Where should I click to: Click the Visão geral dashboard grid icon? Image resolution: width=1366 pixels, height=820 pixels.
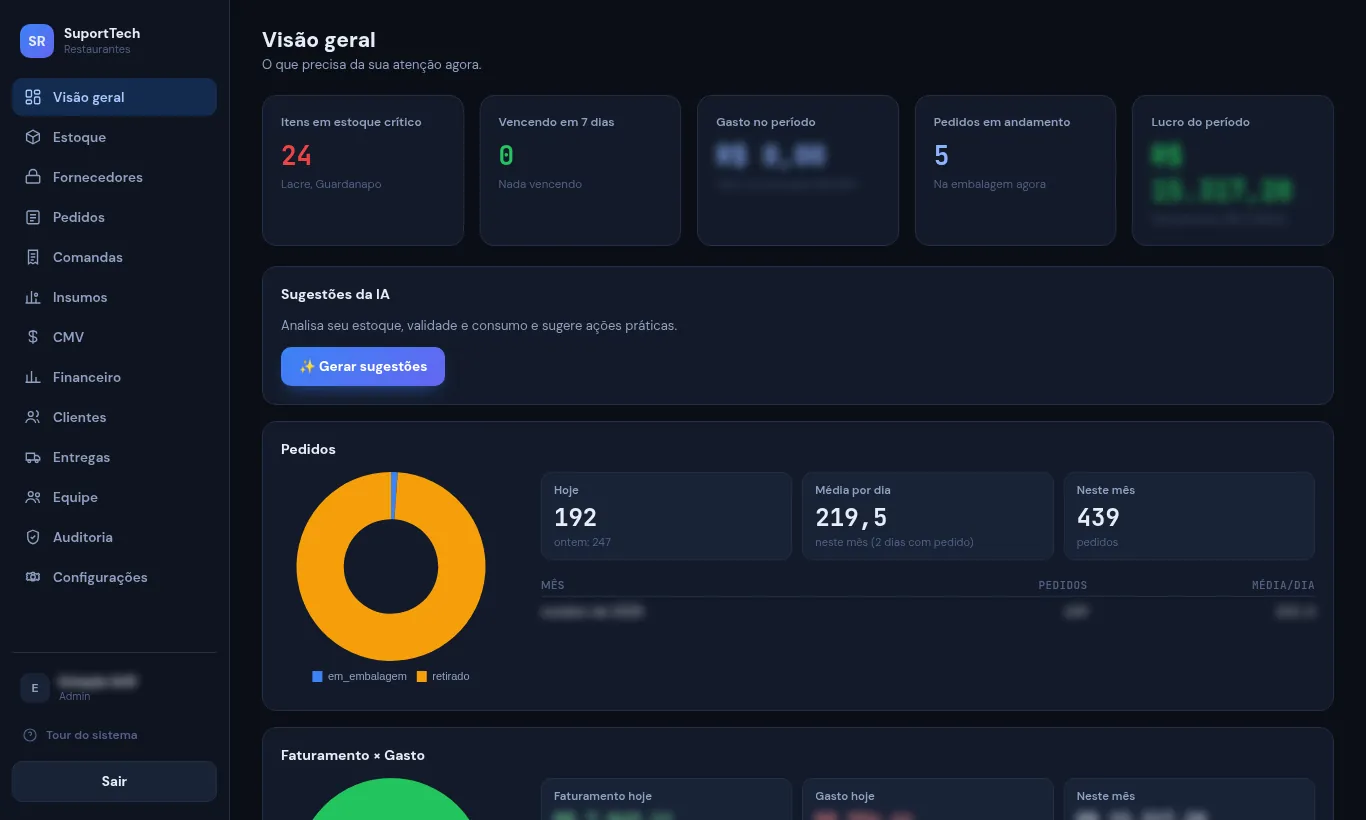pyautogui.click(x=33, y=97)
